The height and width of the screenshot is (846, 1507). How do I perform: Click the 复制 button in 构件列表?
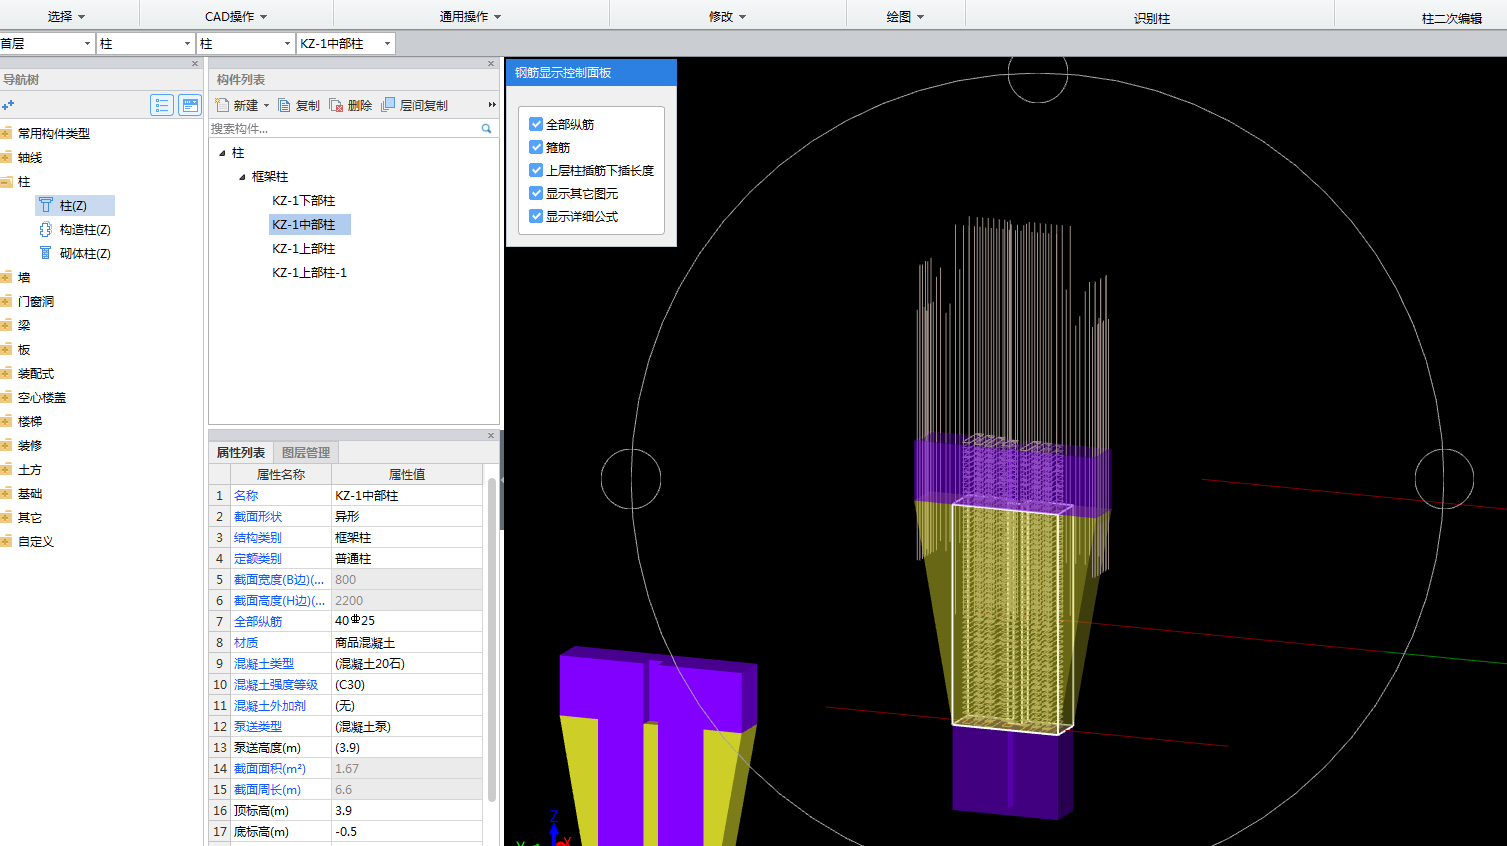(299, 105)
